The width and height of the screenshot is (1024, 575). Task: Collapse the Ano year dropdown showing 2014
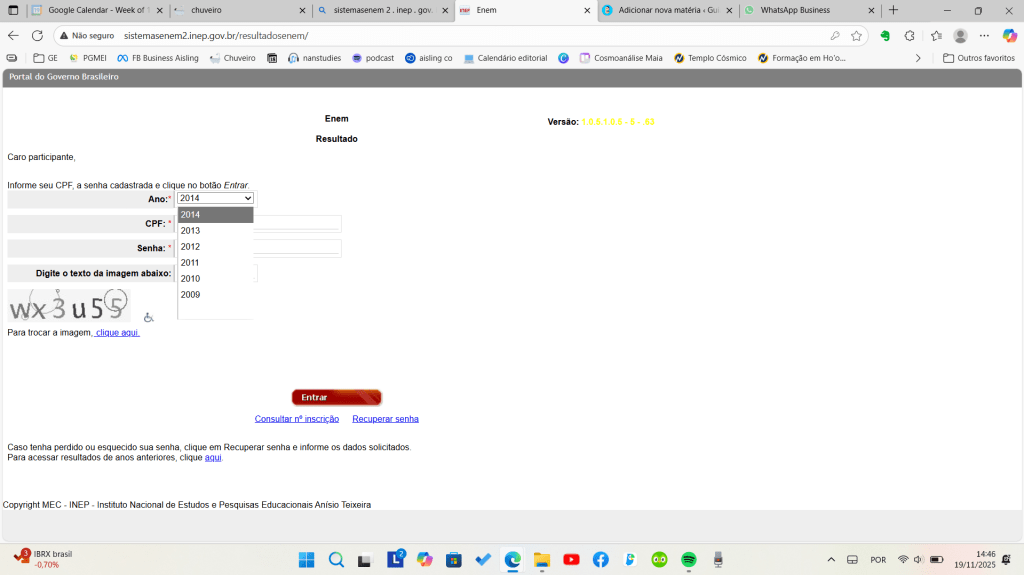coord(216,198)
